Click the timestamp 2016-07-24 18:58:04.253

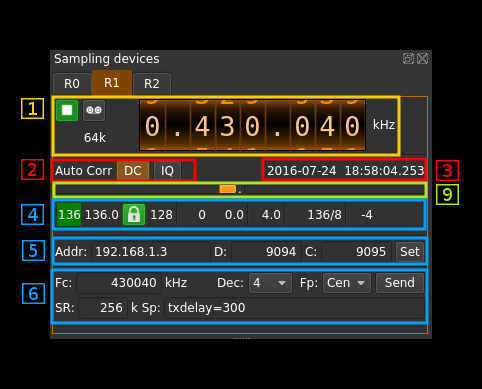[345, 171]
